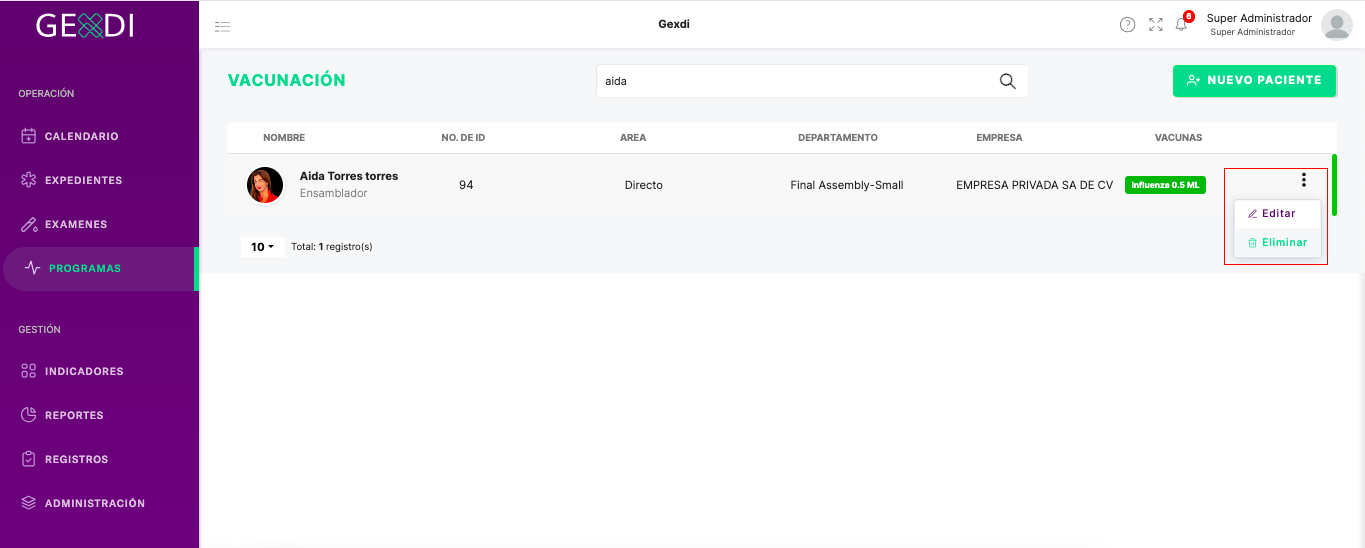The height and width of the screenshot is (548, 1365).
Task: Click the Total 1 registro(s) text
Action: click(x=331, y=246)
